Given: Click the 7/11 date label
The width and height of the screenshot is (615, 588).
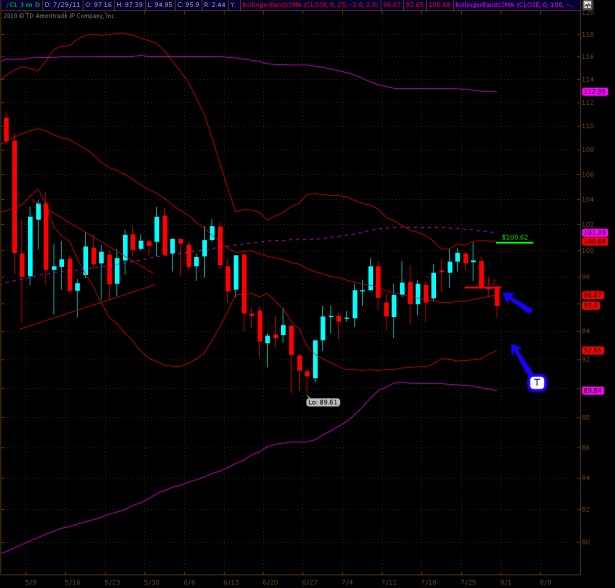Looking at the screenshot, I should tap(389, 583).
